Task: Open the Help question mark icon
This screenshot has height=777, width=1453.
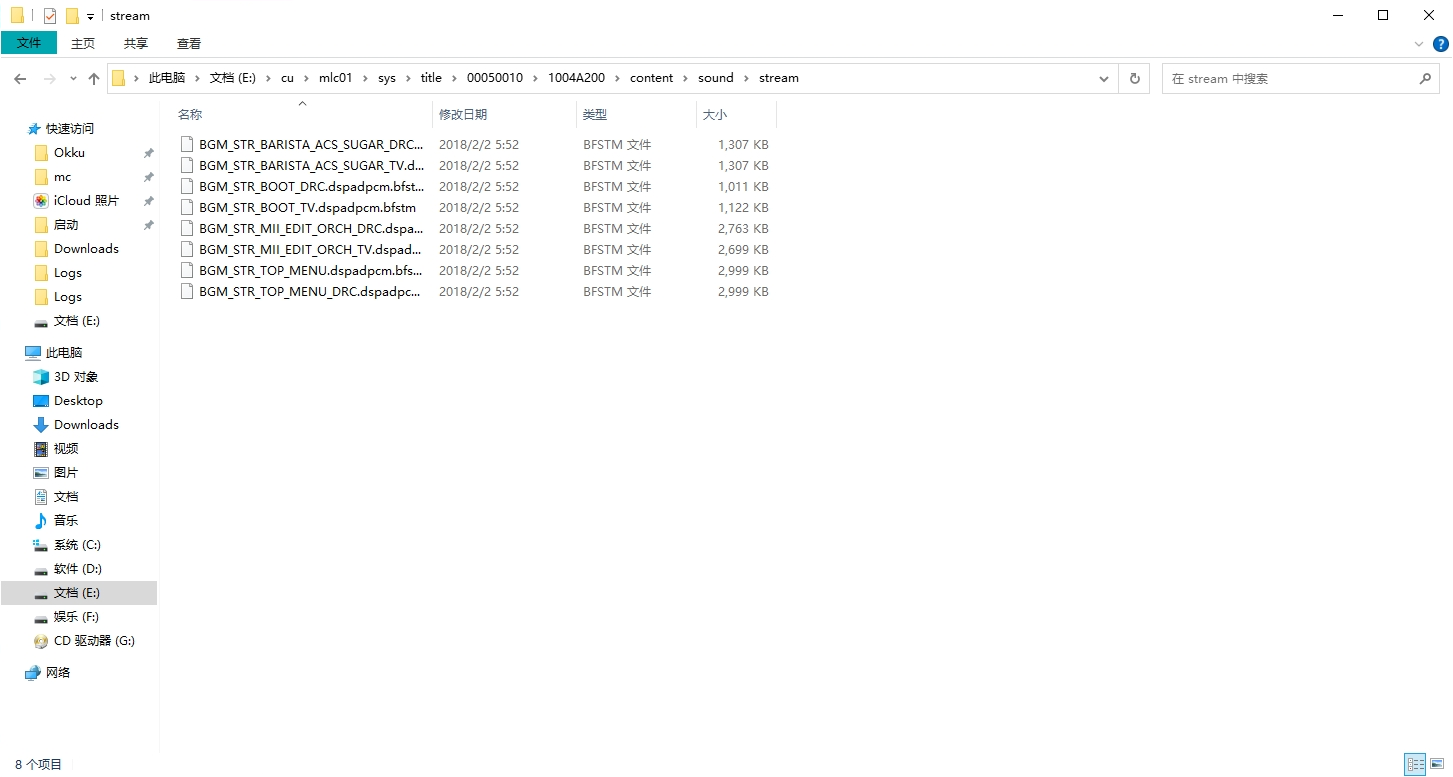Action: pos(1441,44)
